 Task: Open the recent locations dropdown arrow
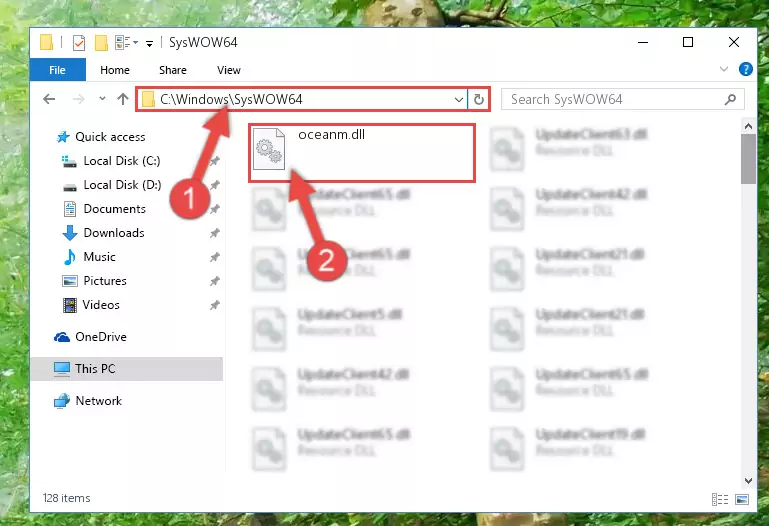tap(102, 99)
